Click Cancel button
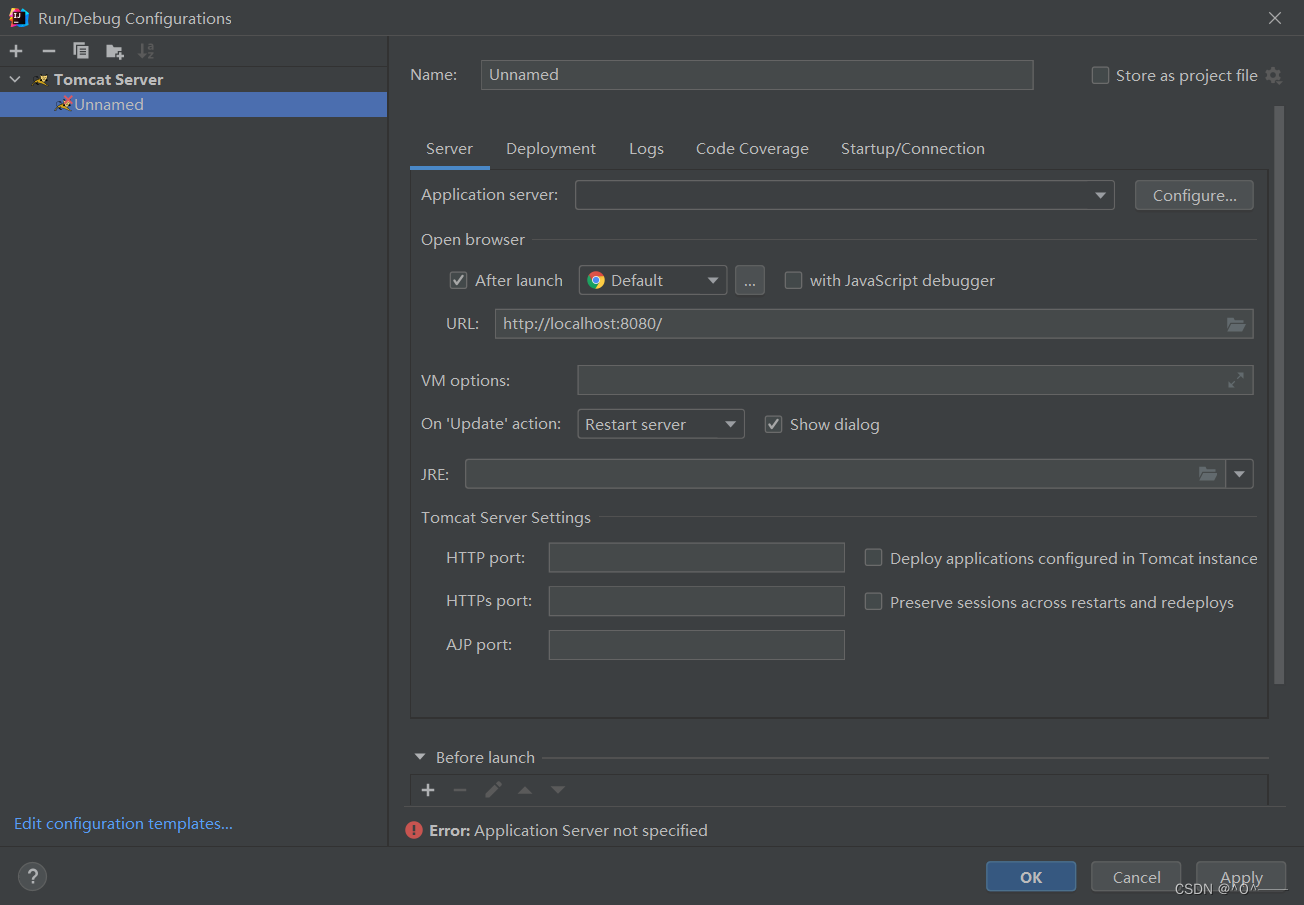The height and width of the screenshot is (905, 1304). 1136,877
